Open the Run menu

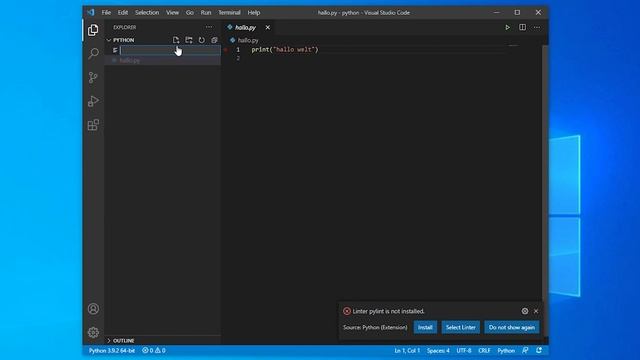(x=206, y=13)
